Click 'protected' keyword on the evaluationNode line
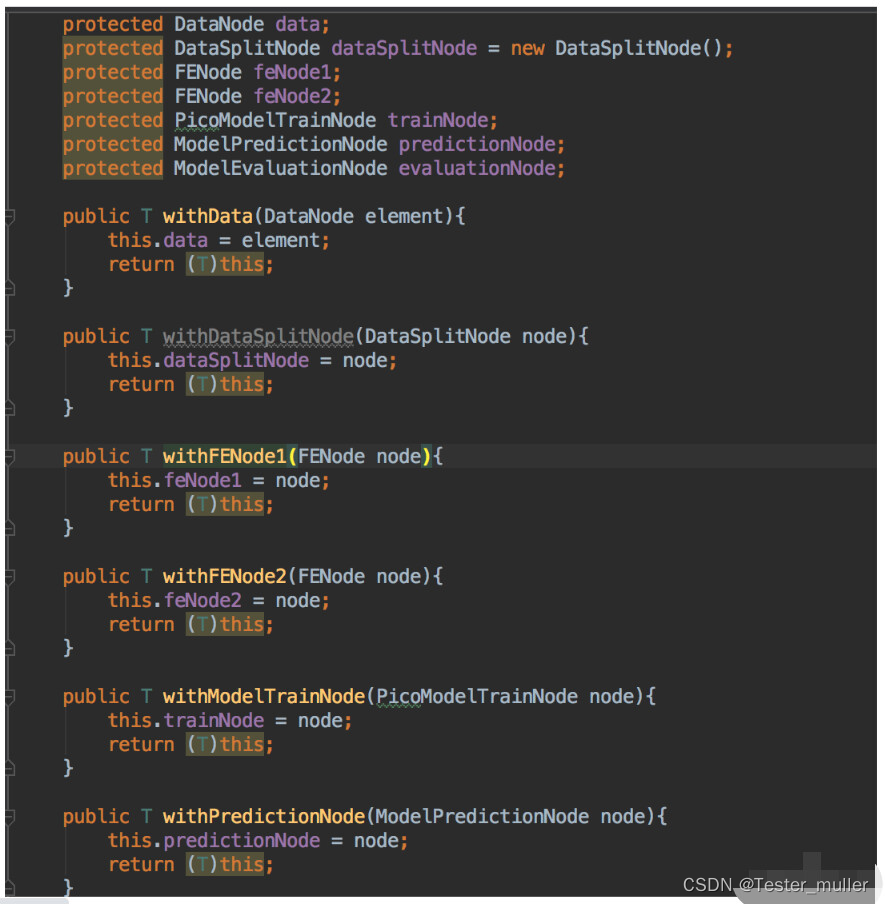 (x=113, y=168)
